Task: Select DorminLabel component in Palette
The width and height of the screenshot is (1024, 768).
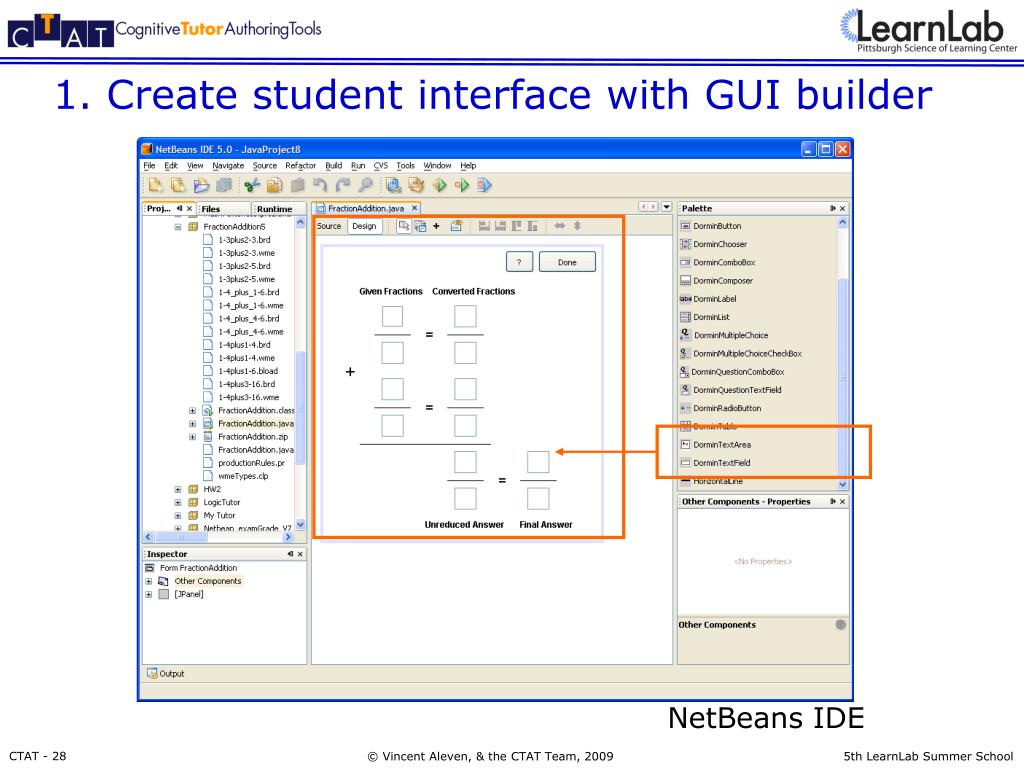Action: [x=708, y=299]
